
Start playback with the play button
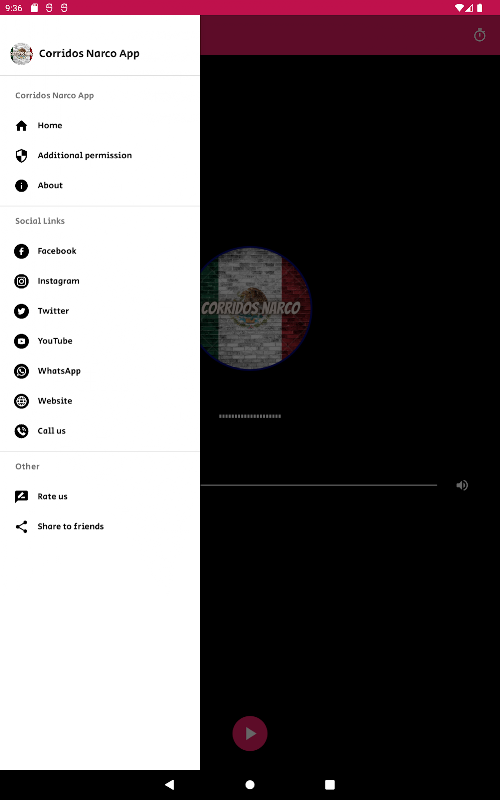pyautogui.click(x=250, y=734)
